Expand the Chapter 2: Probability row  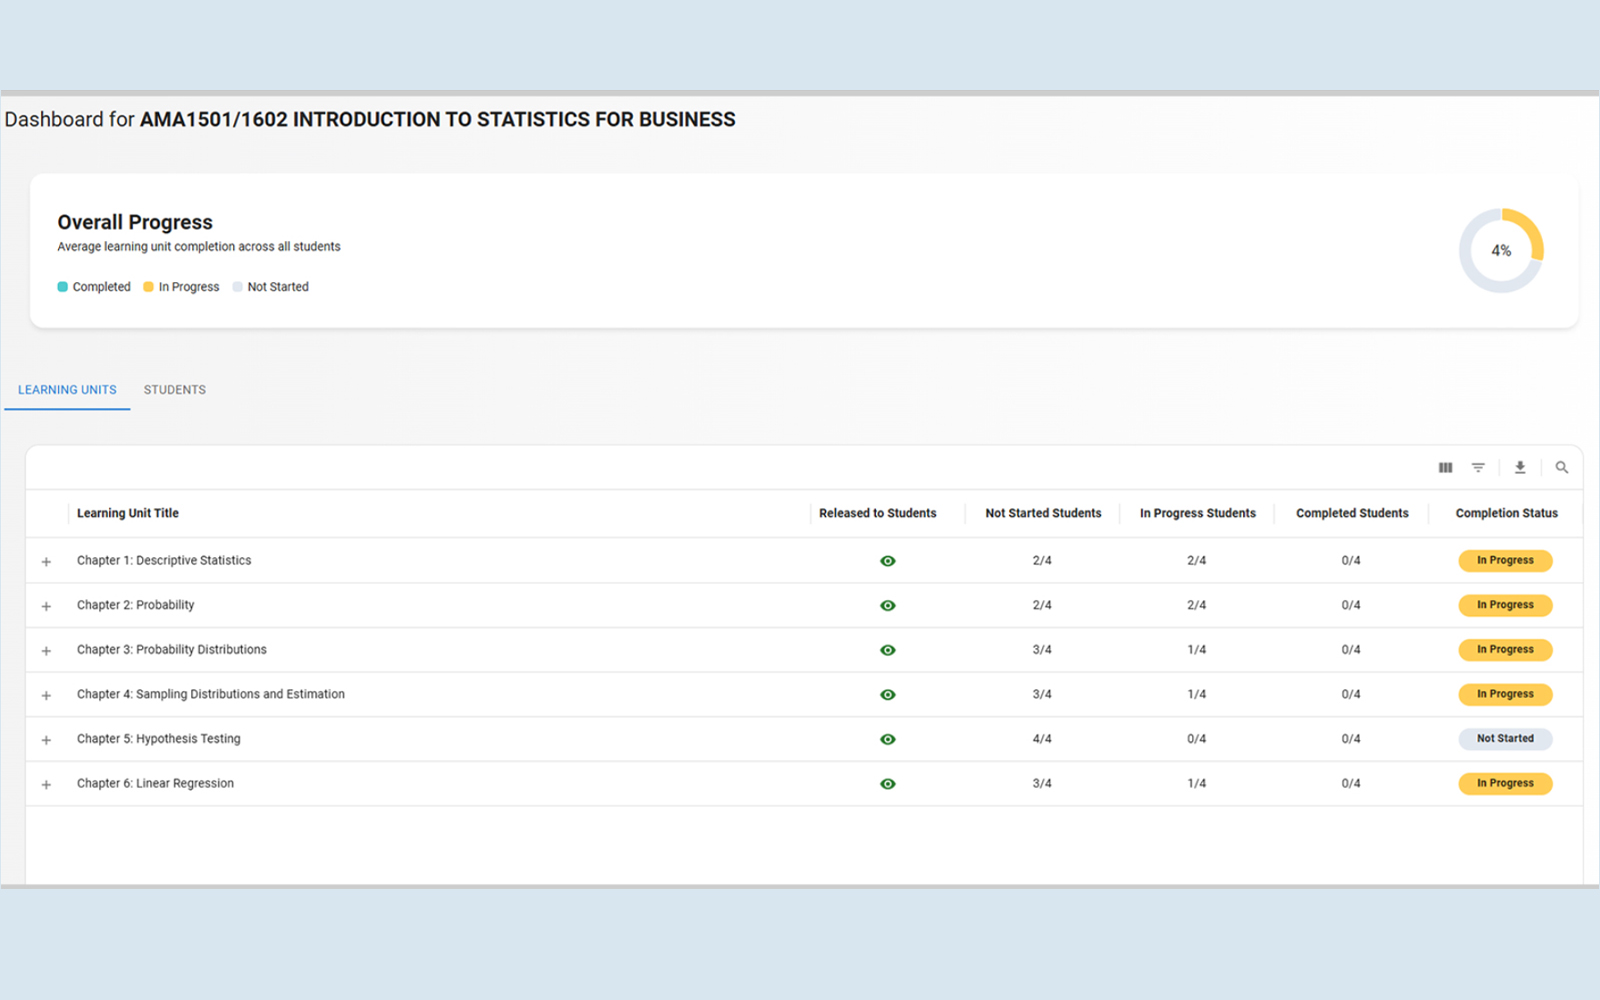click(x=46, y=606)
